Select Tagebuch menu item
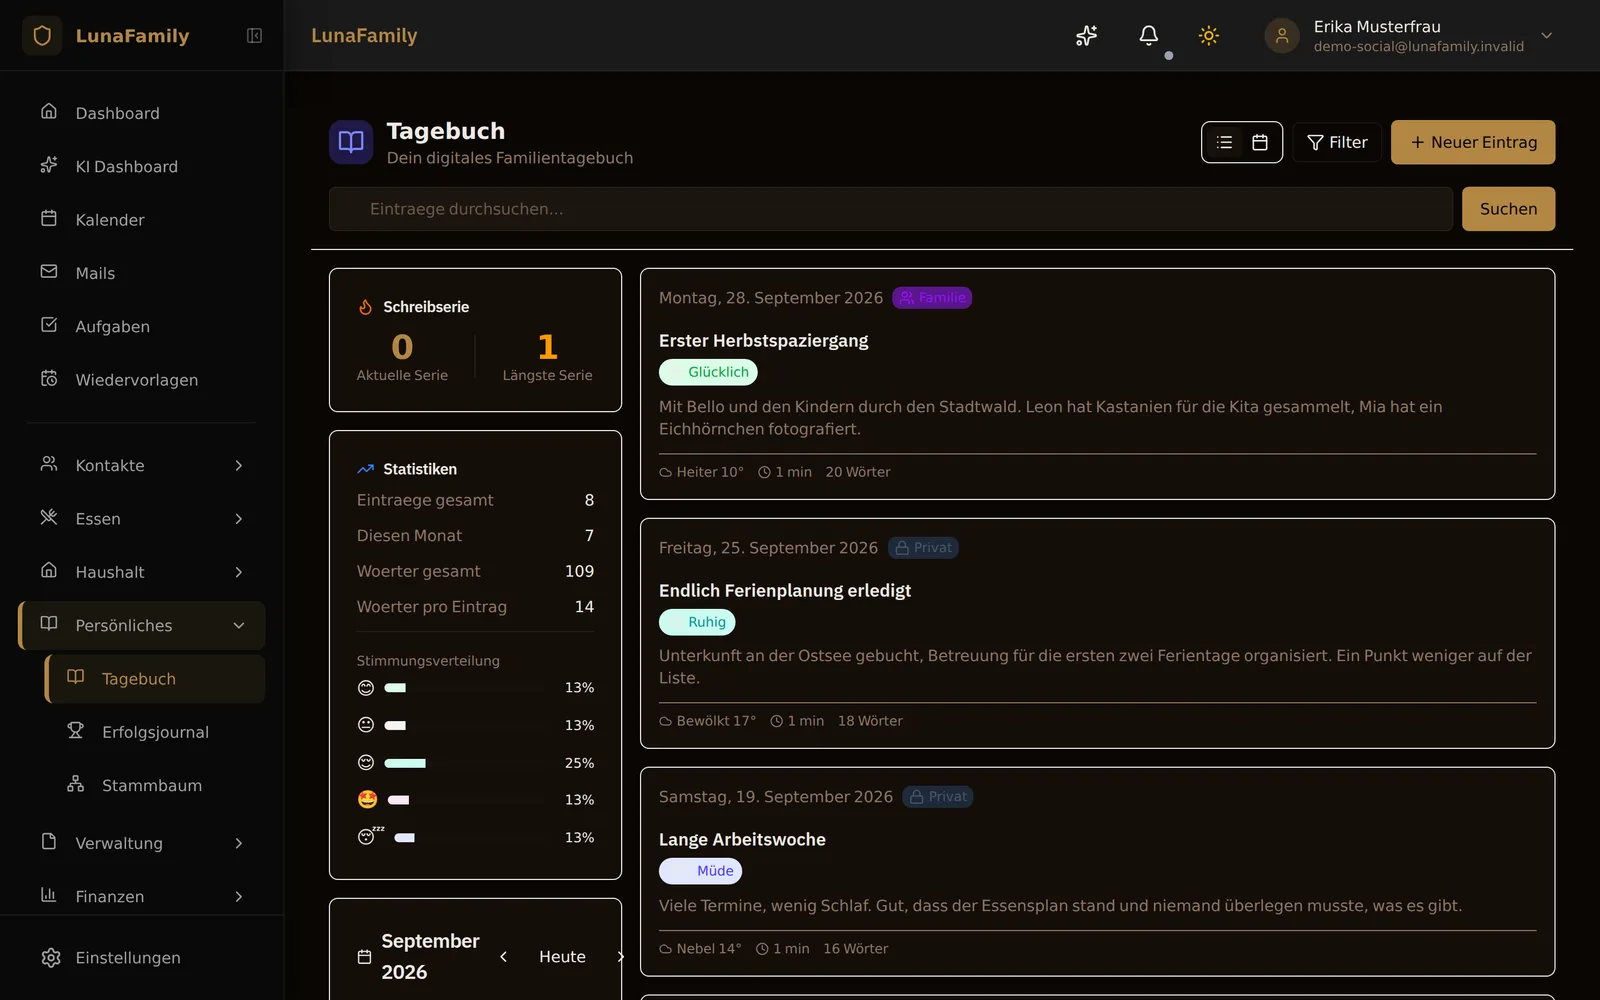The height and width of the screenshot is (1000, 1600). (x=155, y=679)
